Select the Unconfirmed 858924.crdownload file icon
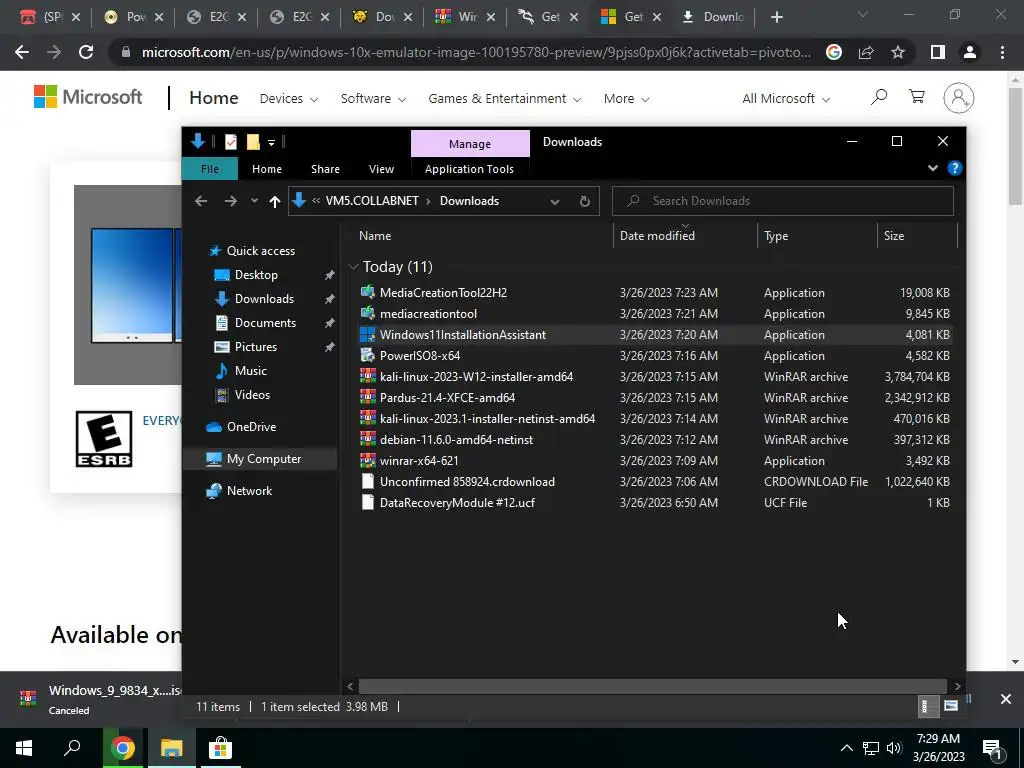1024x768 pixels. [x=368, y=481]
